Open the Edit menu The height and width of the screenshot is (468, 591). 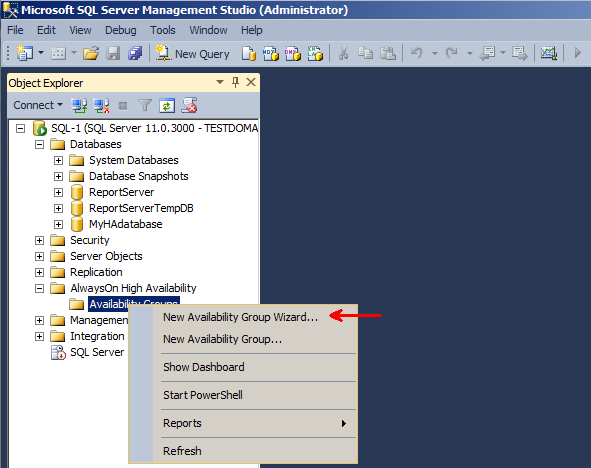[46, 30]
